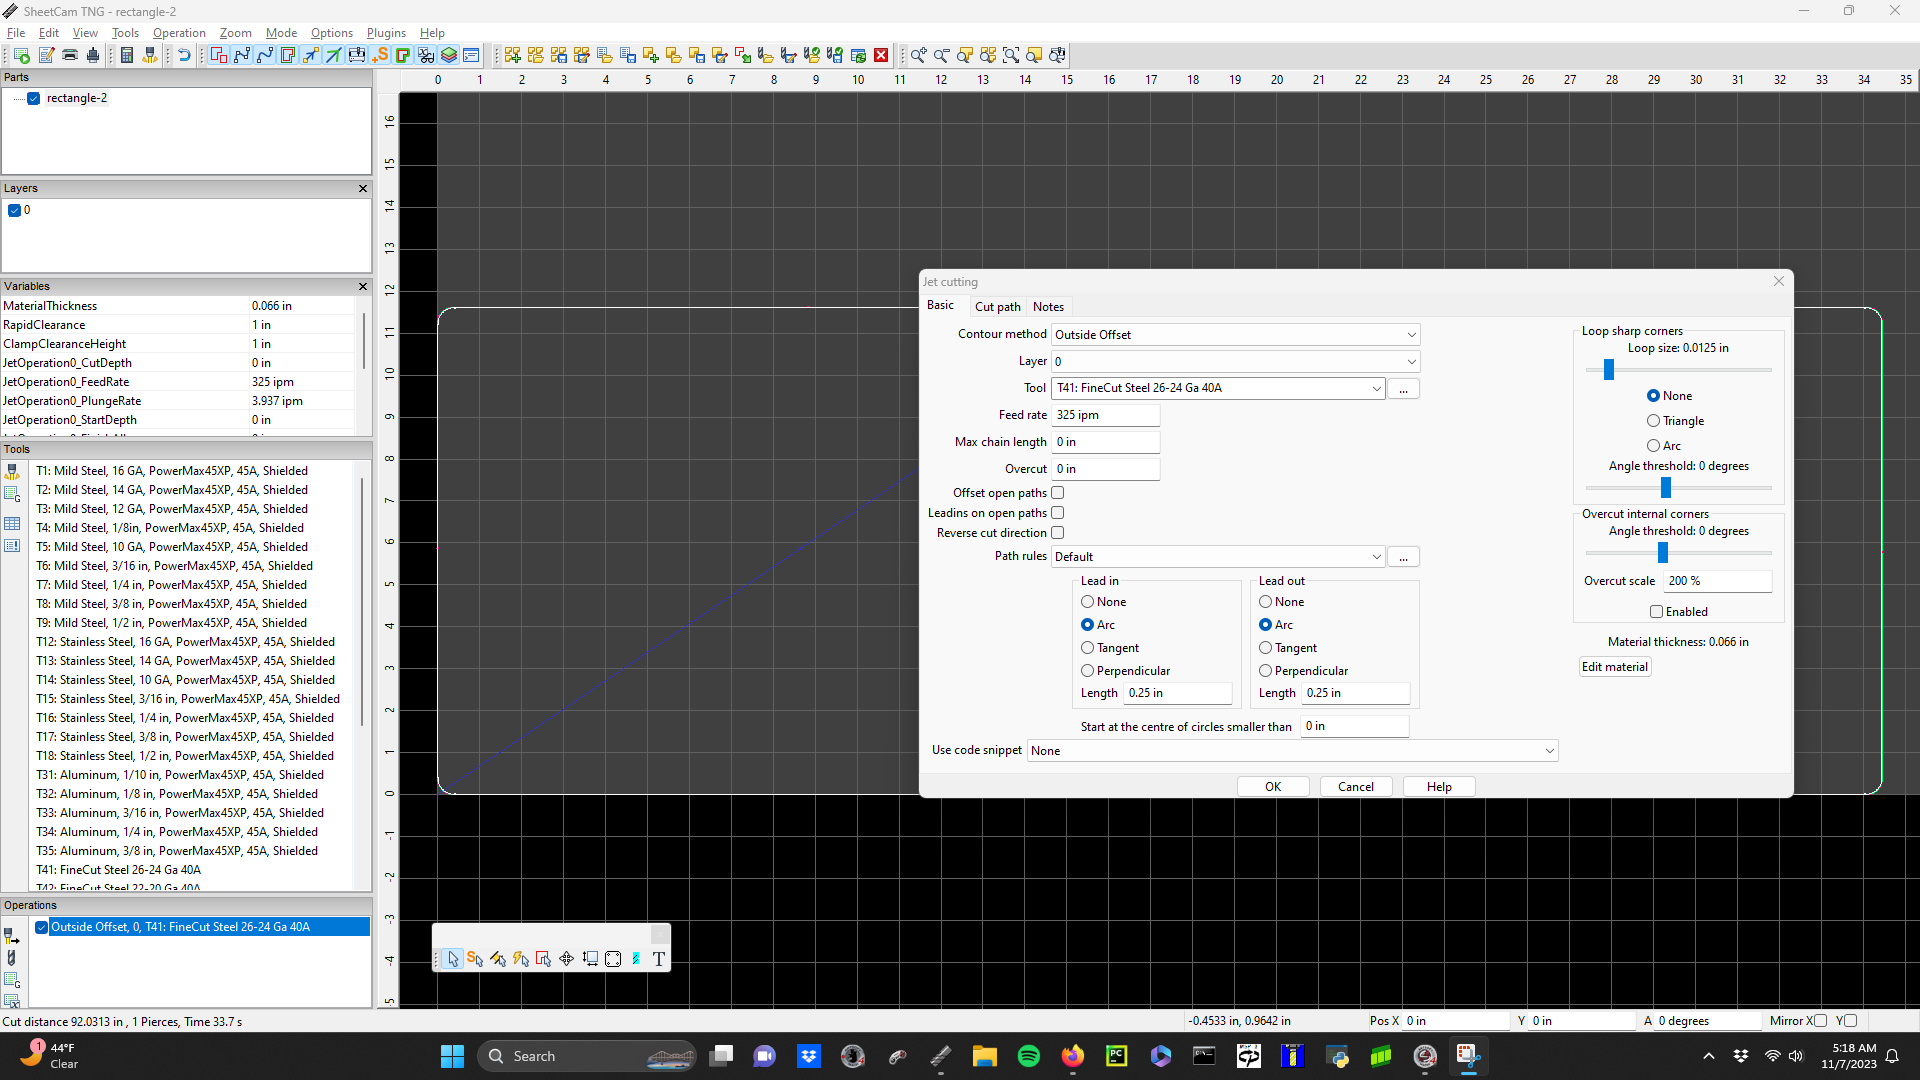Click the zoom in magnifier icon

(x=917, y=55)
